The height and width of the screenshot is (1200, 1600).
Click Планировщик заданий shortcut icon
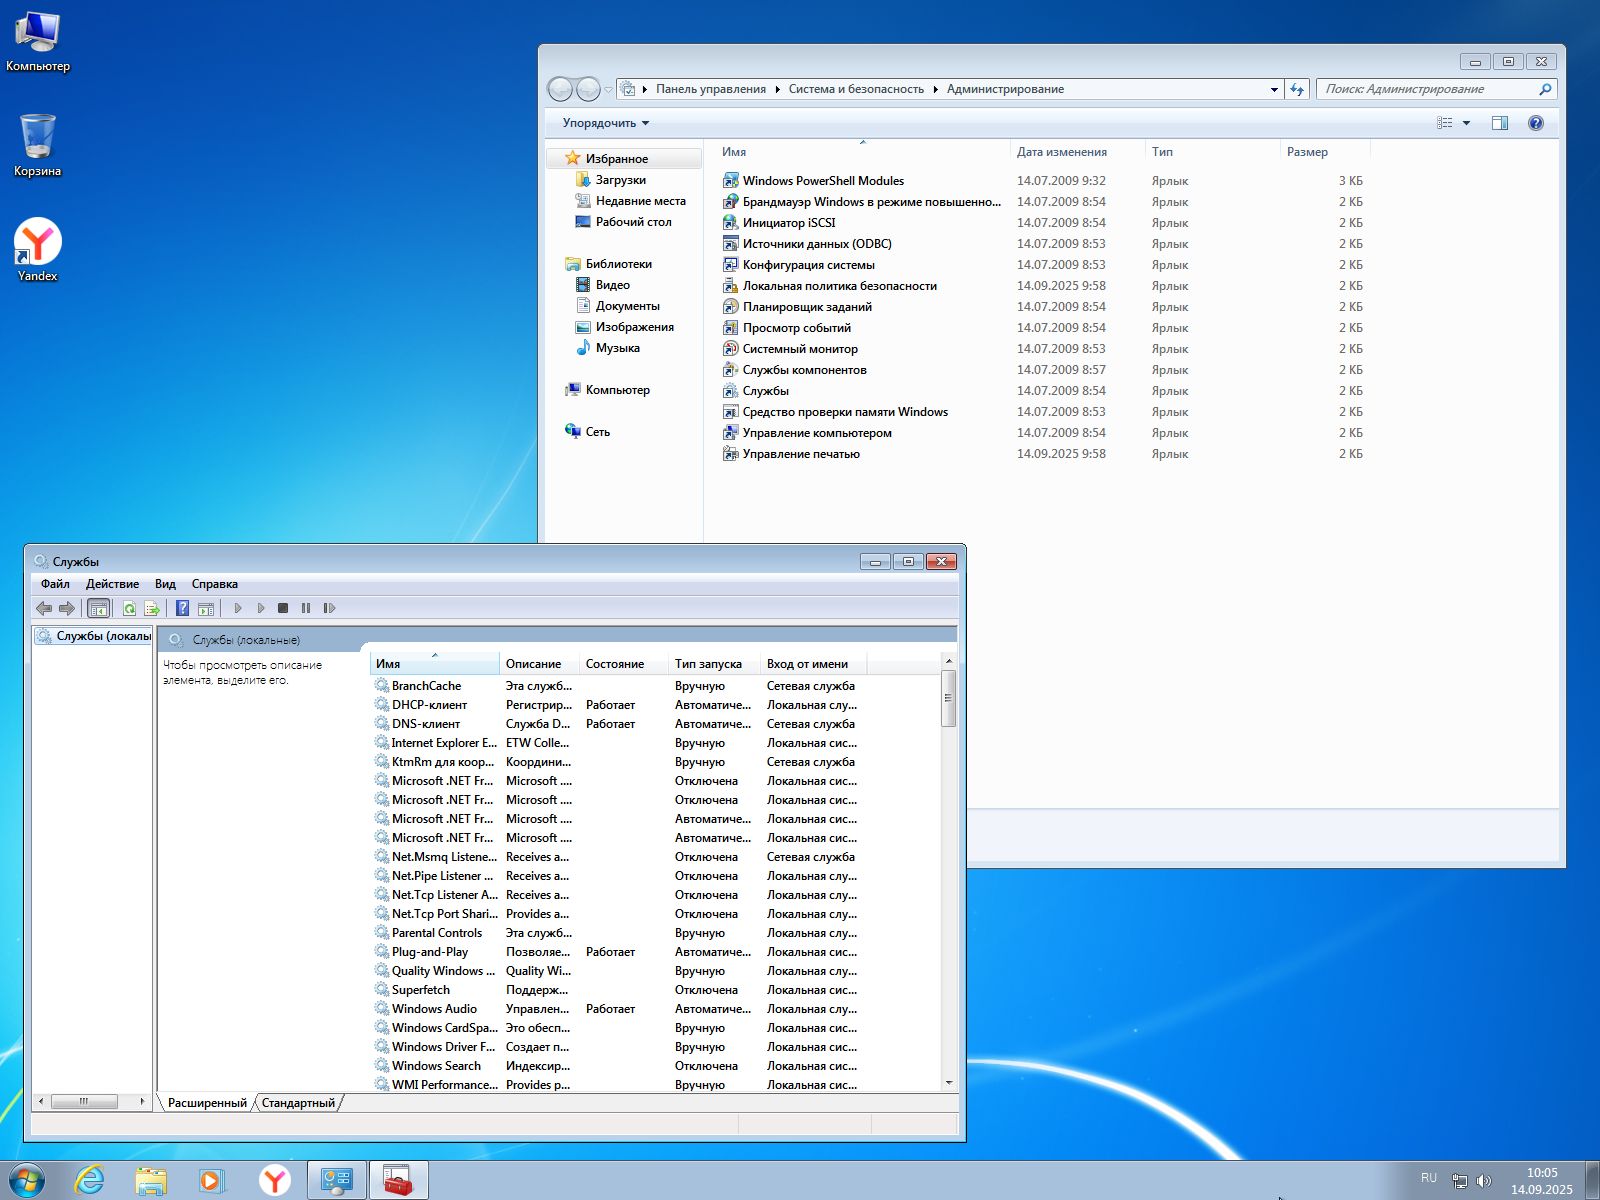click(x=730, y=307)
